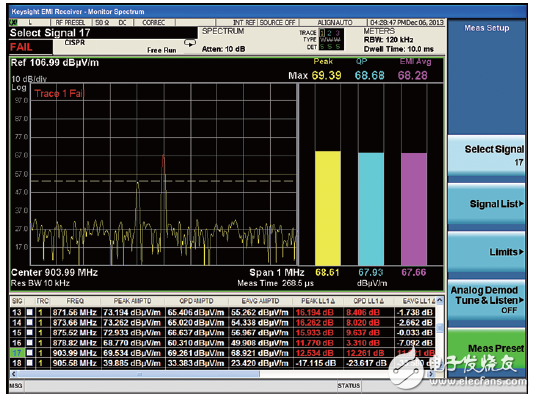
Task: Click the ALIGN AUTO status indicator
Action: pyautogui.click(x=335, y=23)
